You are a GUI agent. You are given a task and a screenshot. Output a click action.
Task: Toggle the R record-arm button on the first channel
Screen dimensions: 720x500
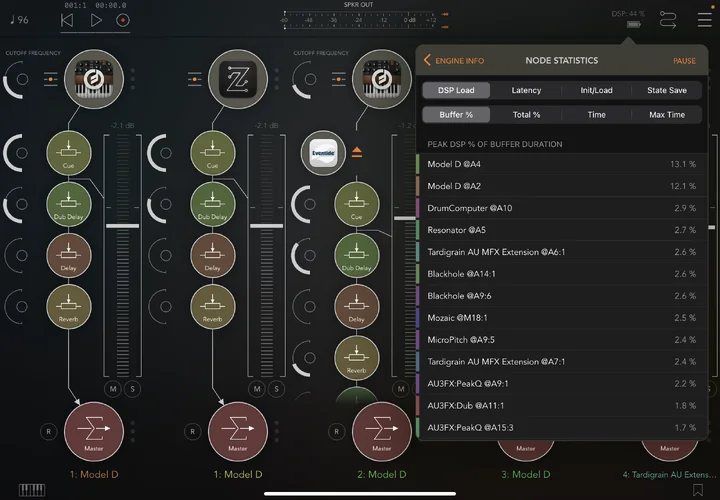coord(47,432)
